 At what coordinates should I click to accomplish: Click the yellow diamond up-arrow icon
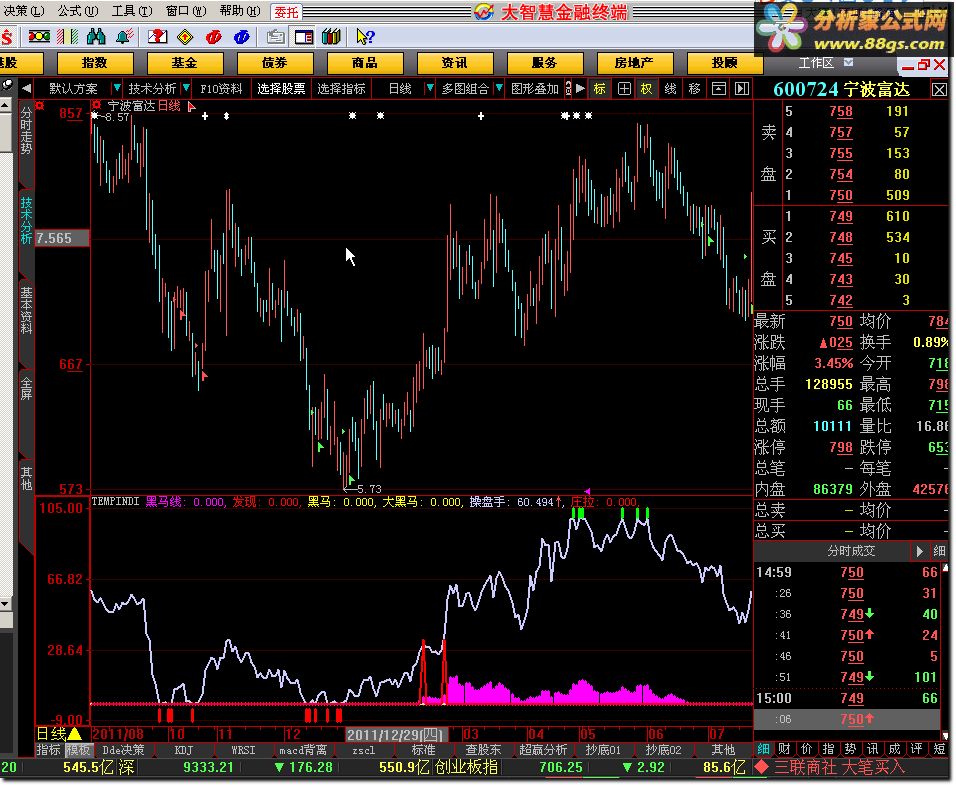185,37
